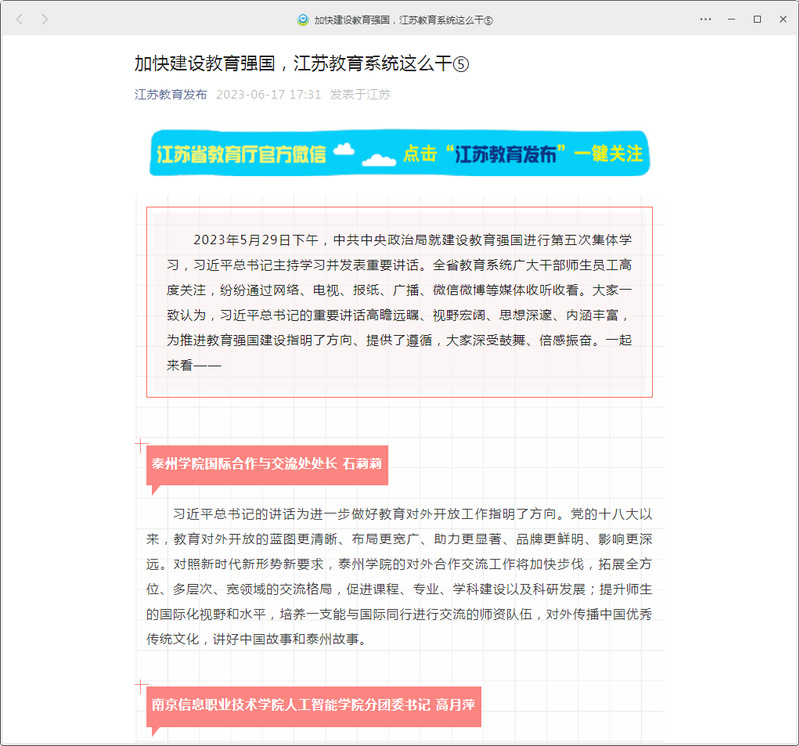Viewport: 799px width, 746px height.
Task: Click the article headline 加快建设教育强国
Action: [301, 64]
